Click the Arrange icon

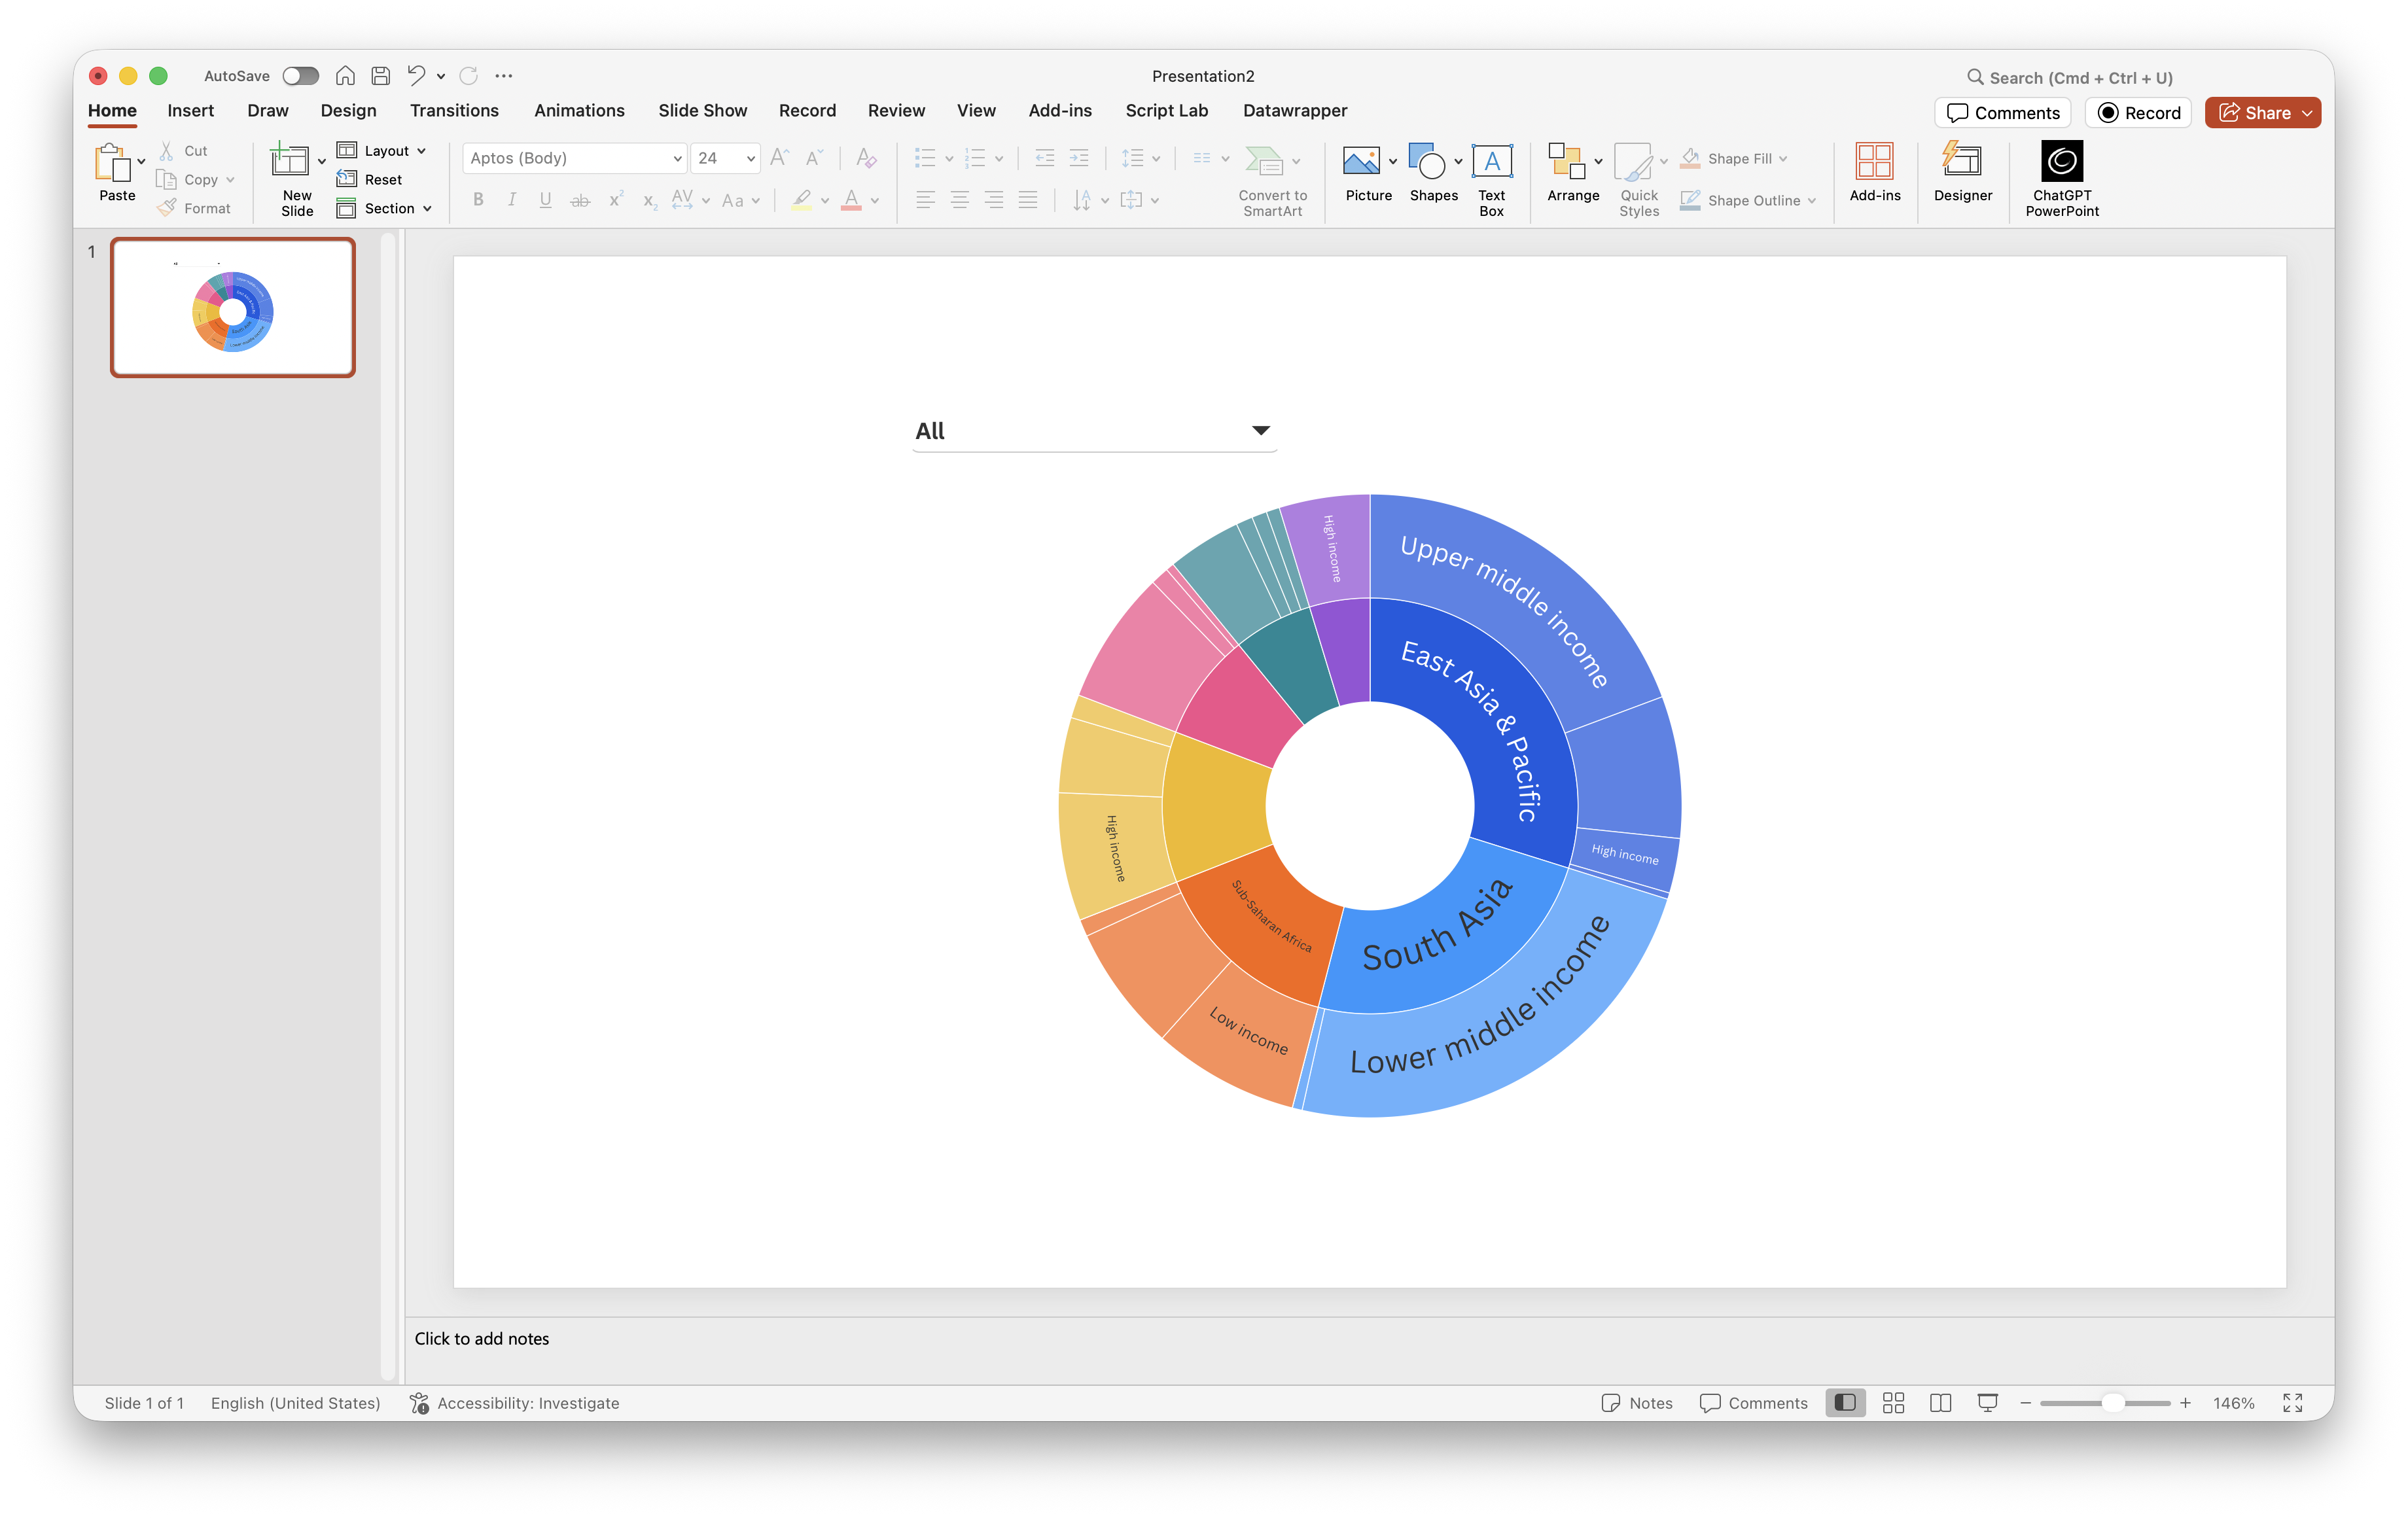pyautogui.click(x=1566, y=162)
